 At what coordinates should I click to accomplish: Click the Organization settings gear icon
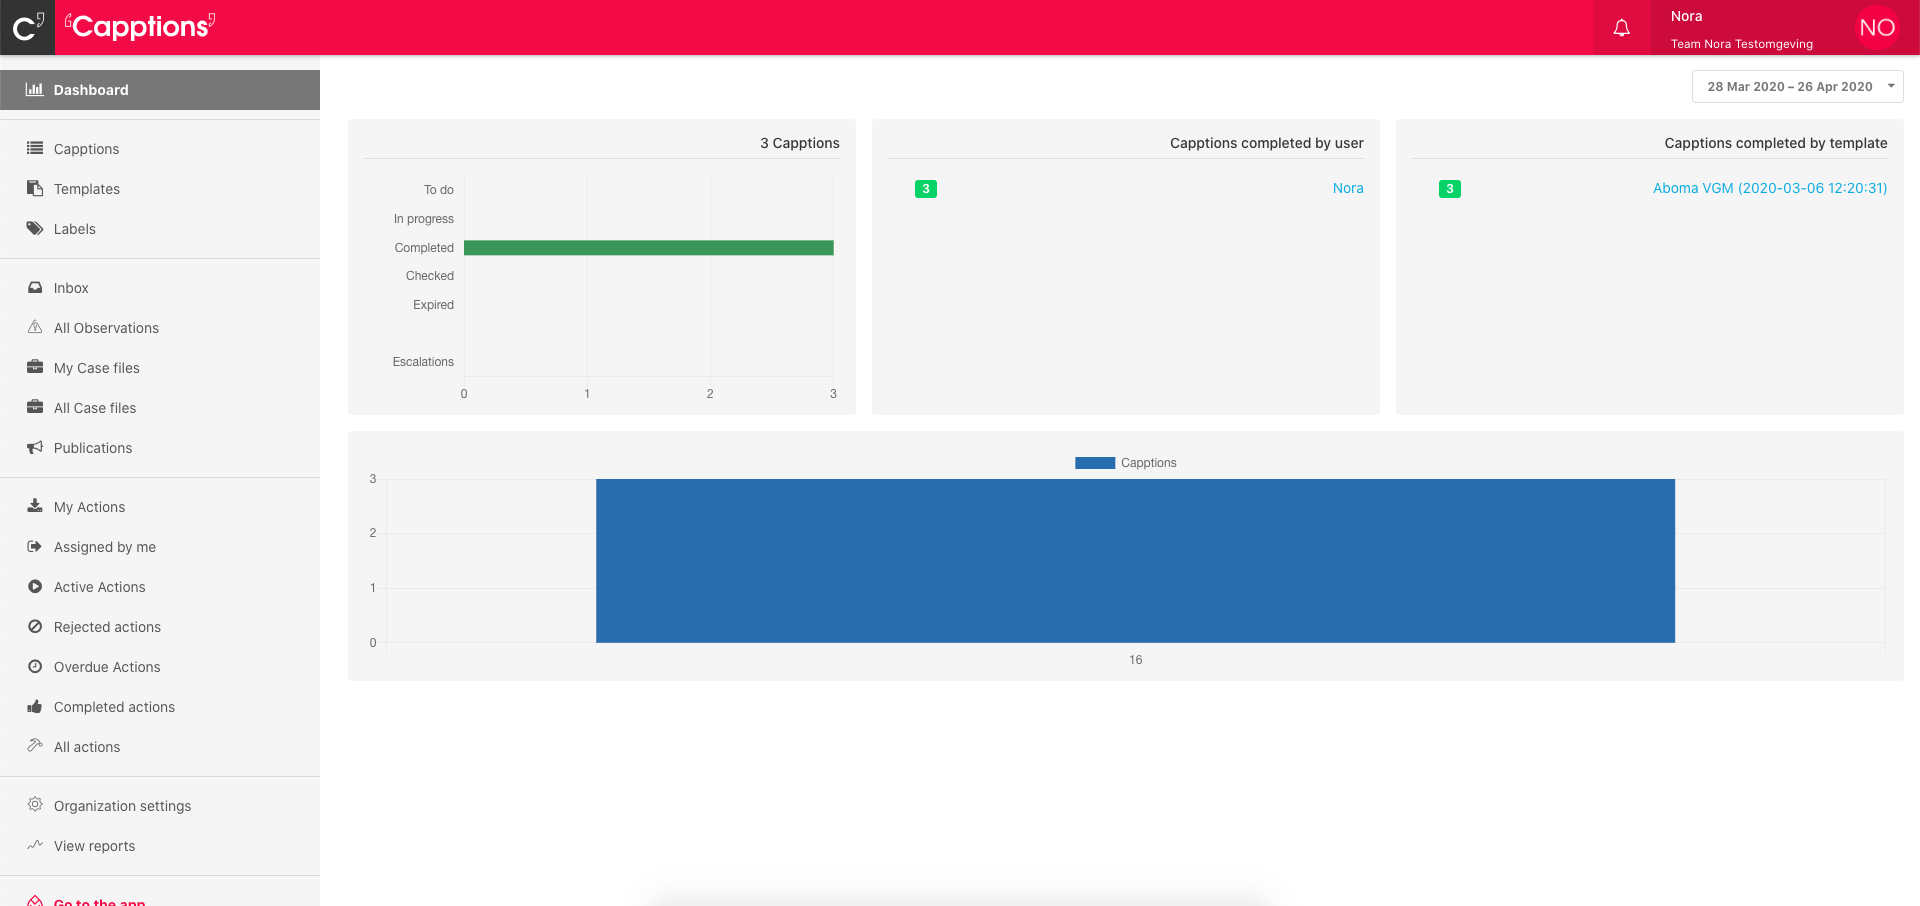35,805
